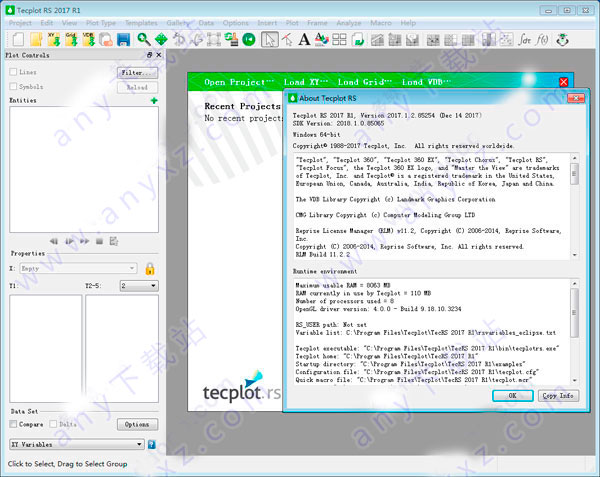Click Load XY link in welcome banner

pos(306,82)
